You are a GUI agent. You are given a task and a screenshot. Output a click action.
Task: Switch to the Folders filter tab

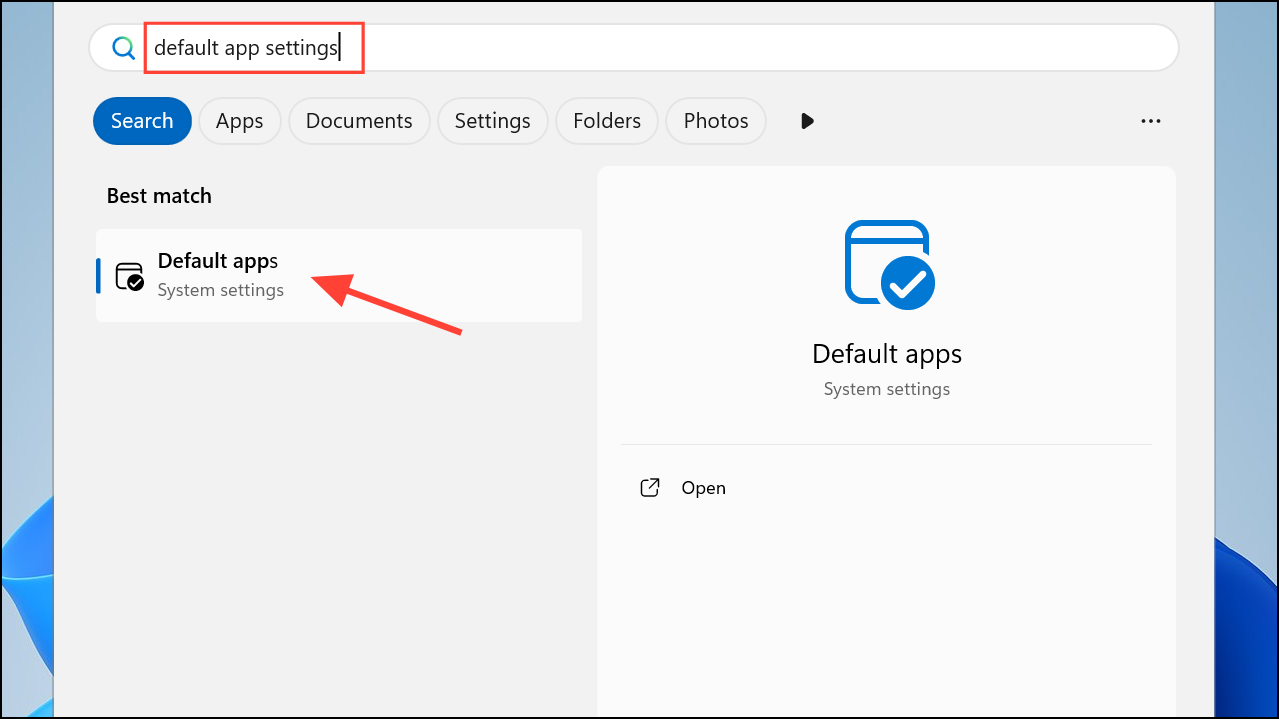point(607,121)
